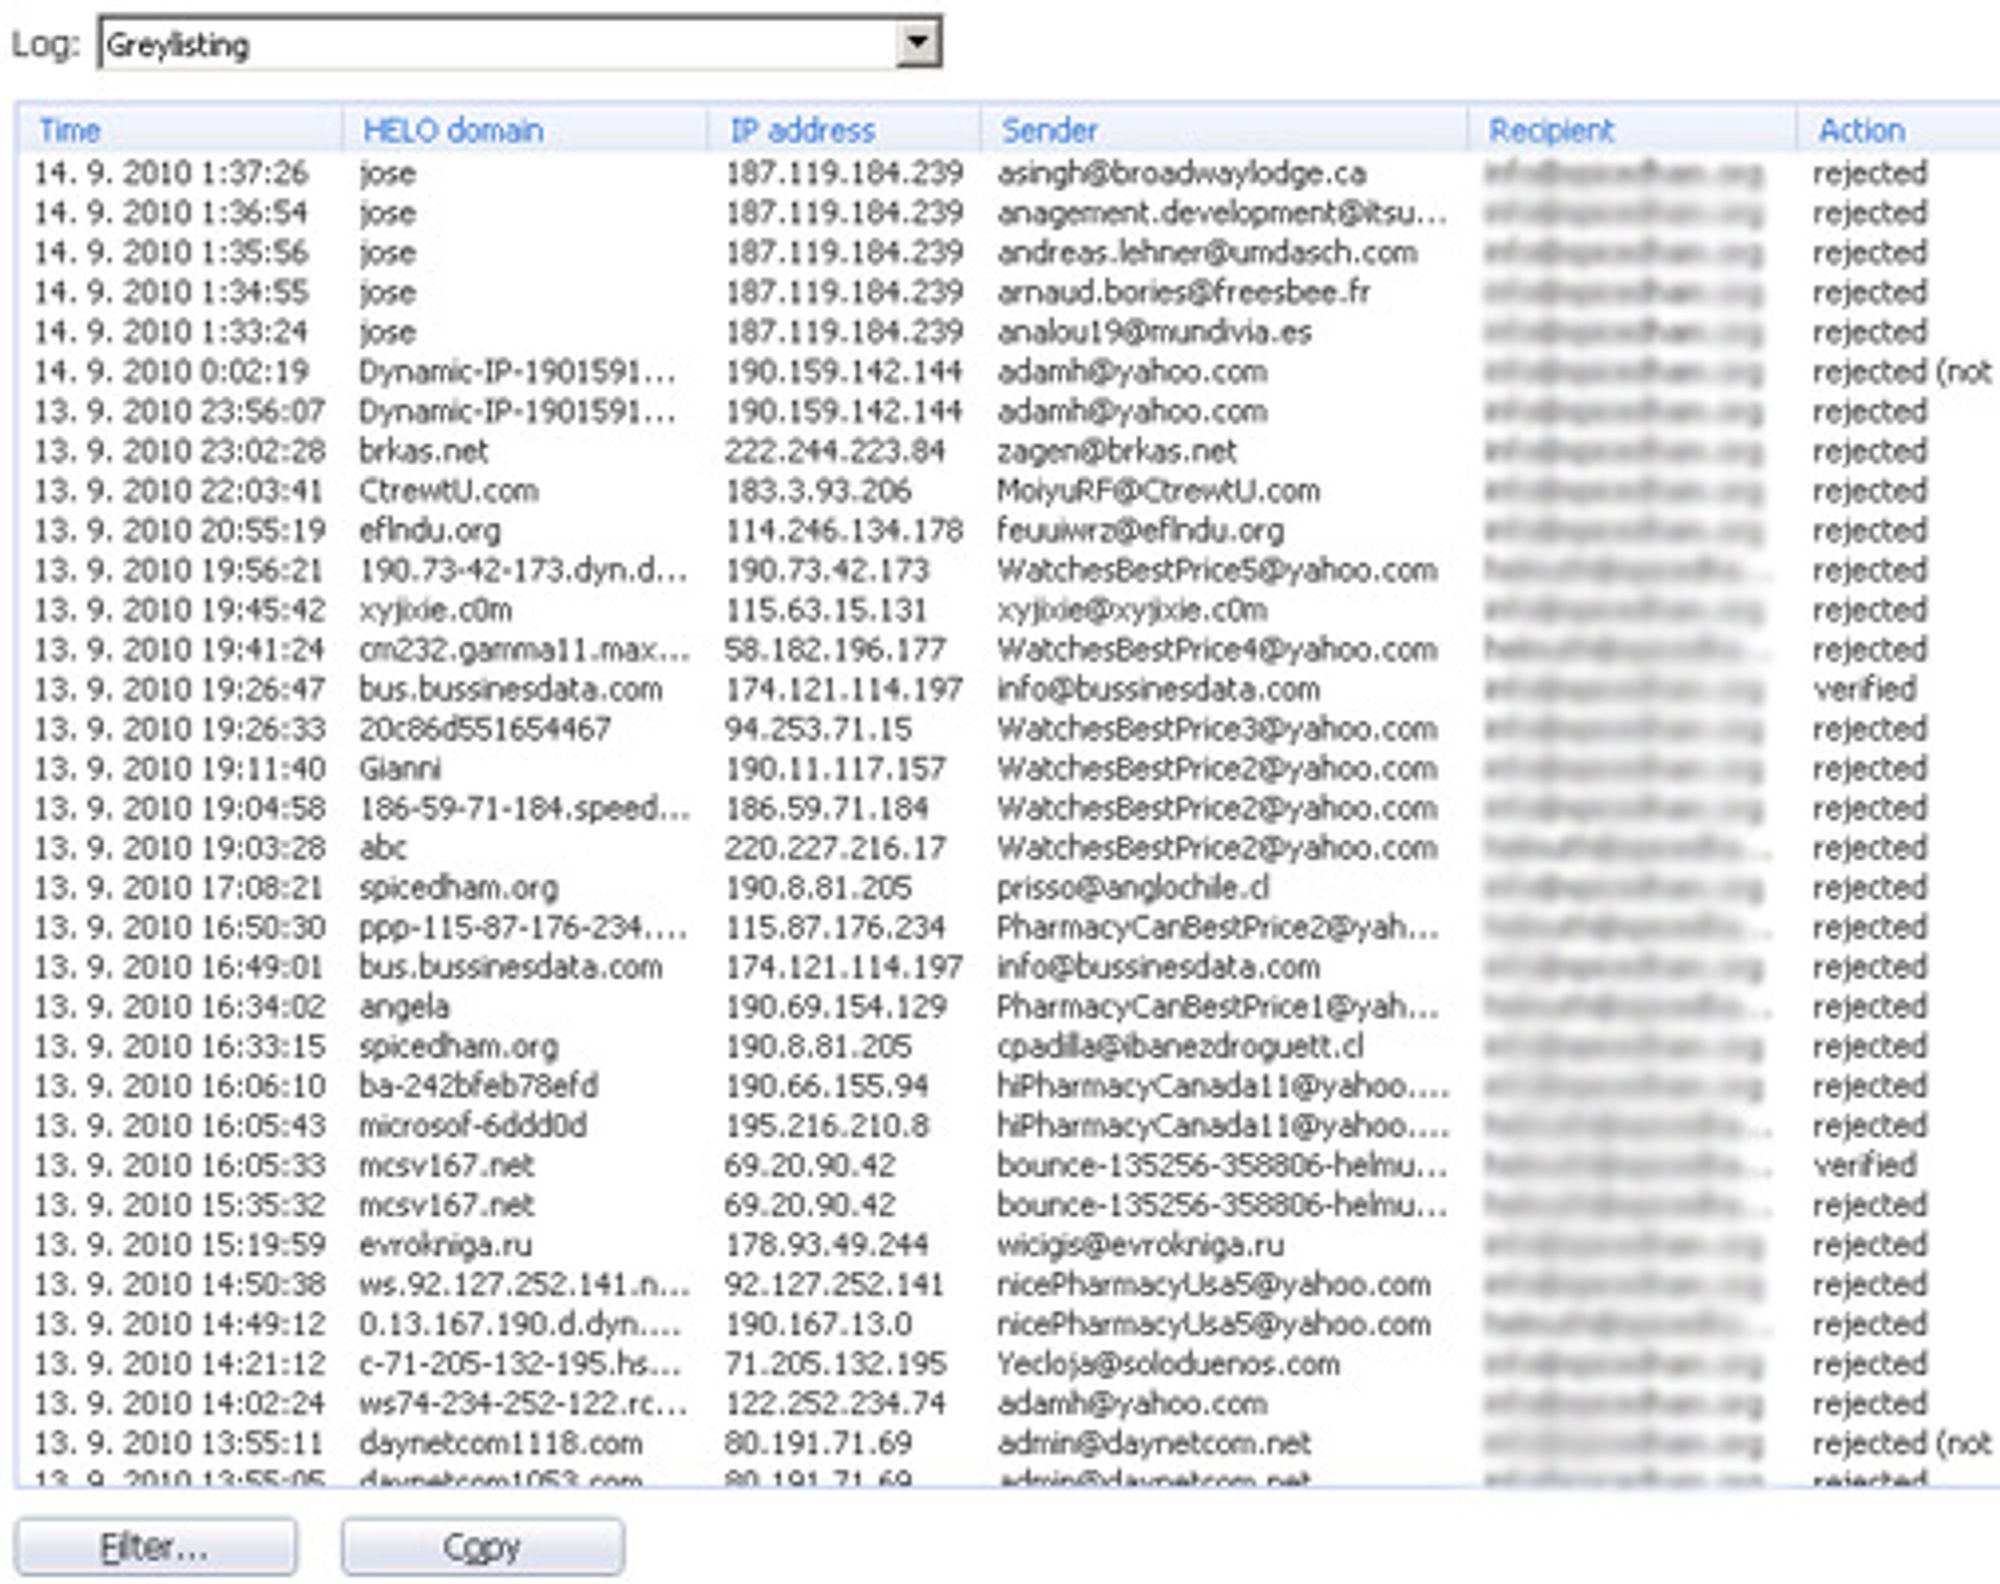Screen dimensions: 2000x1584
Task: Select sender wicigis@evrokniga.ru
Action: pos(1141,1244)
